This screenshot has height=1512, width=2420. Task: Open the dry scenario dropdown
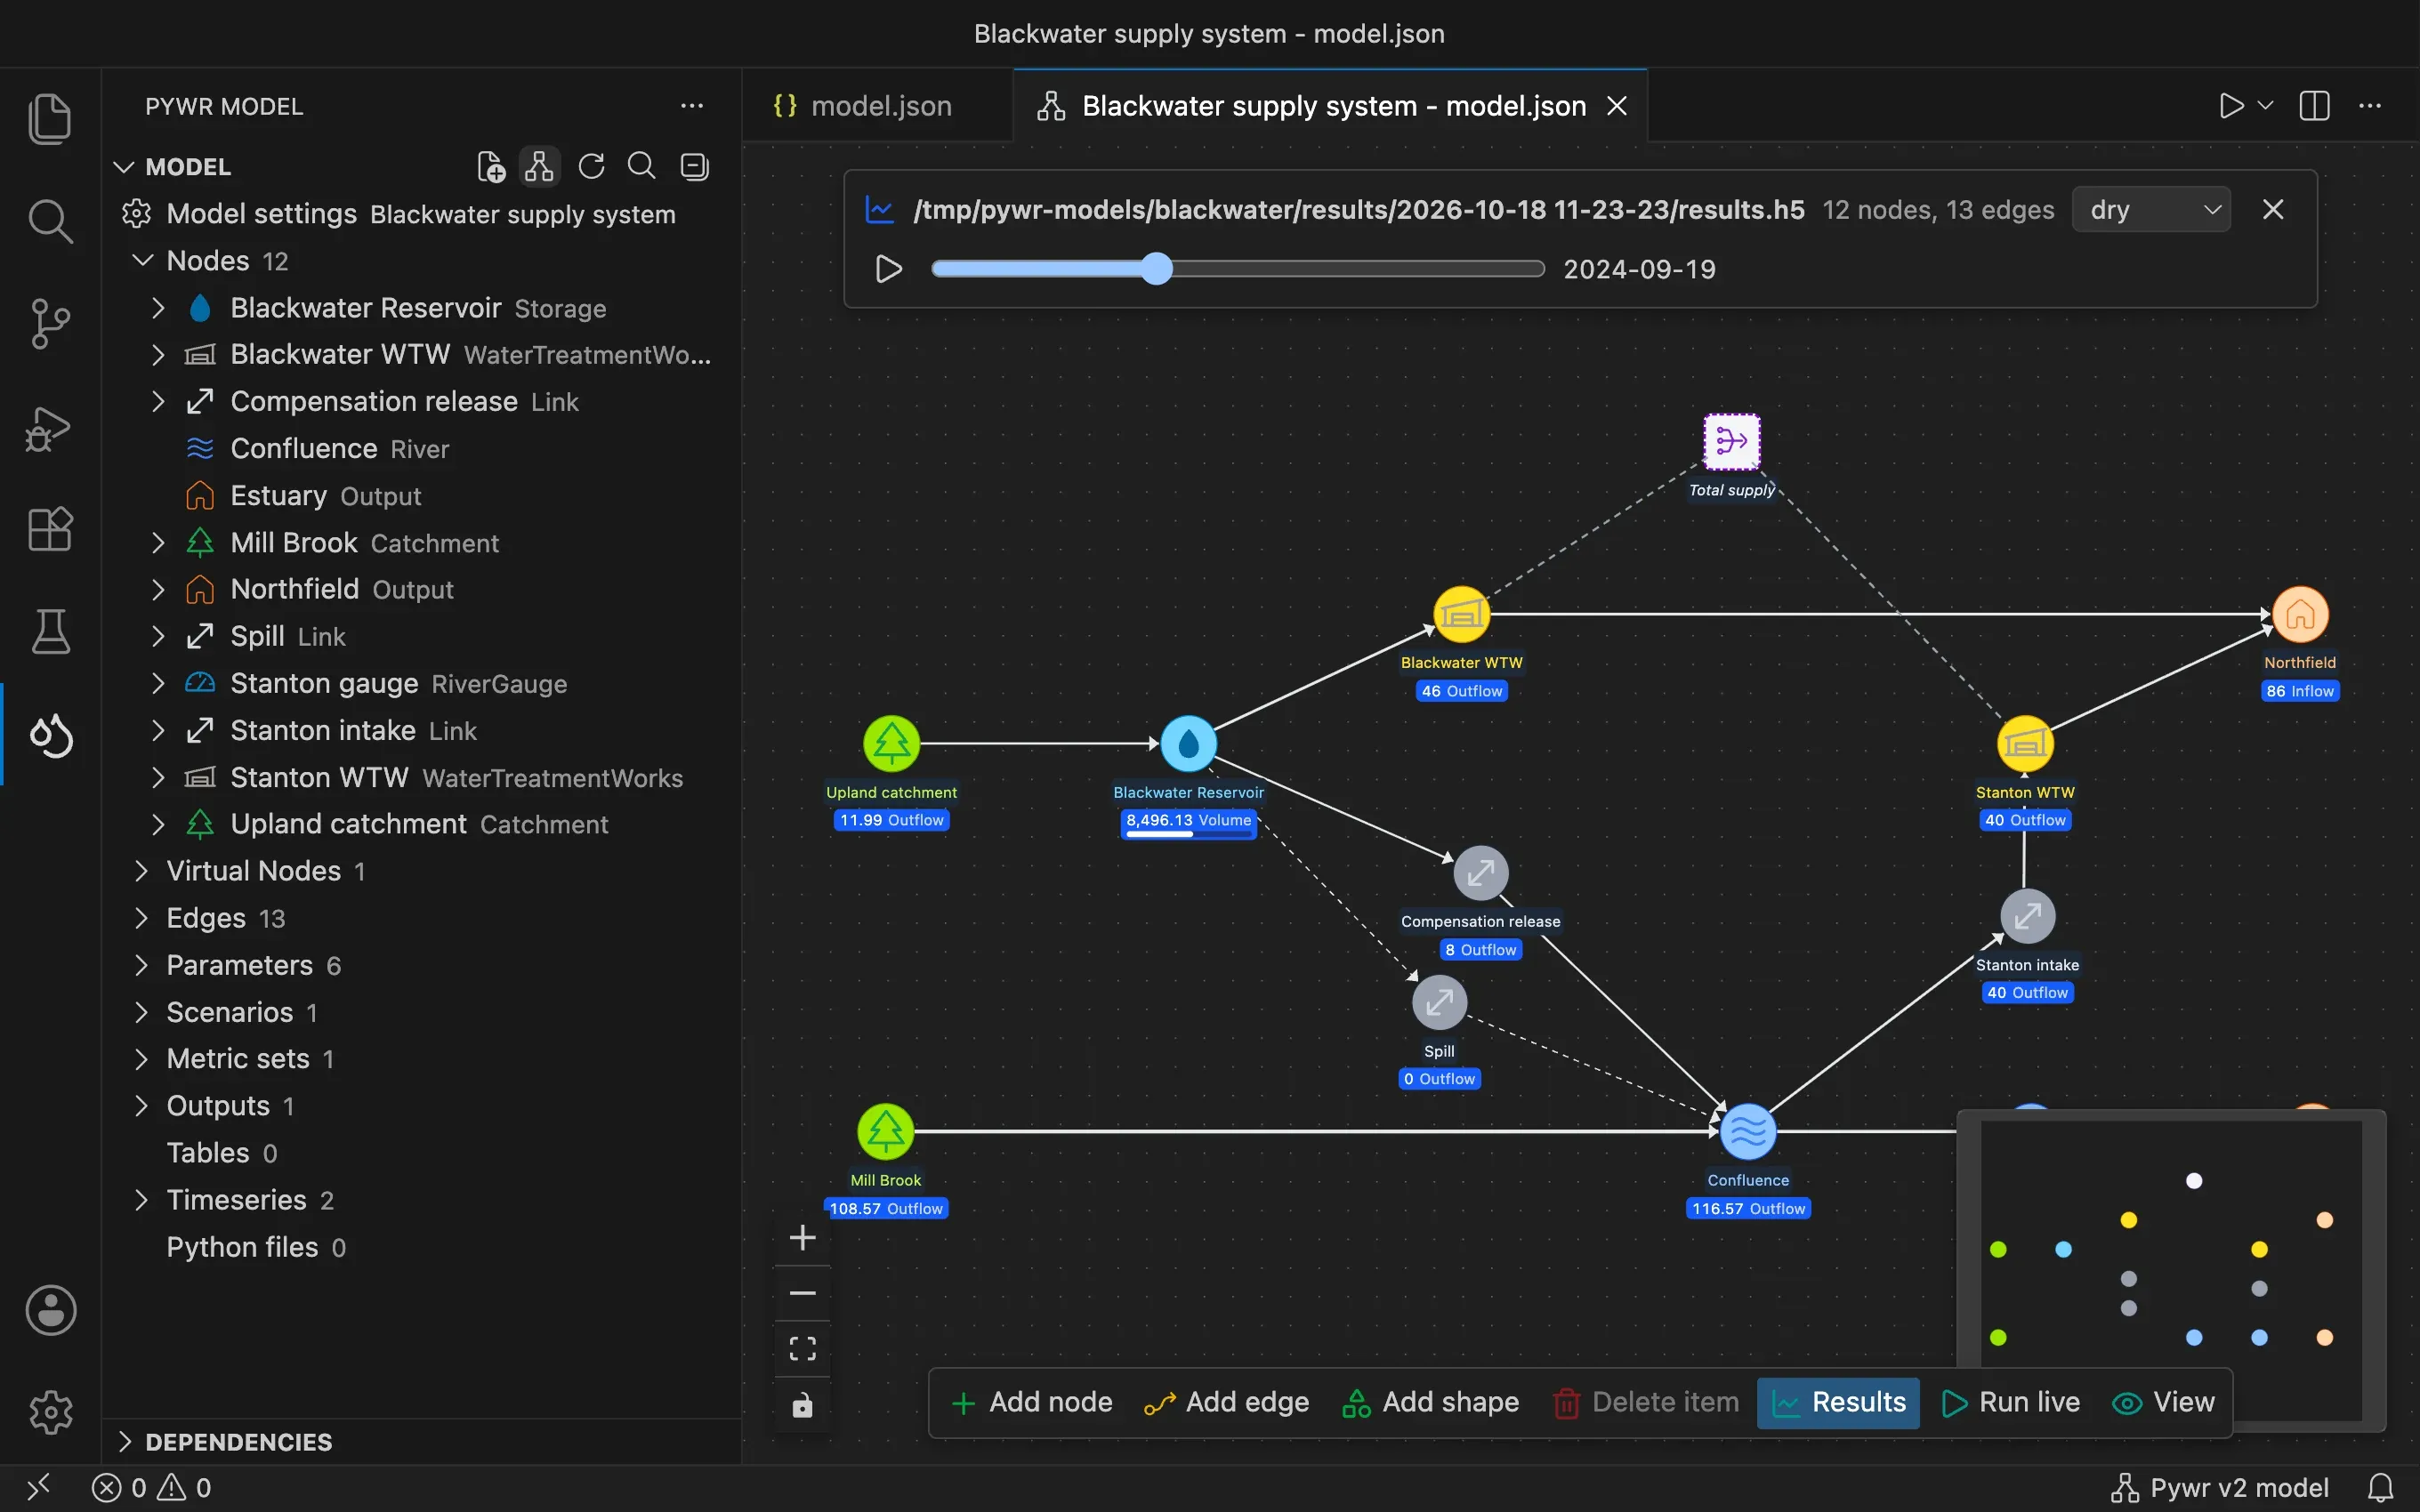coord(2151,210)
